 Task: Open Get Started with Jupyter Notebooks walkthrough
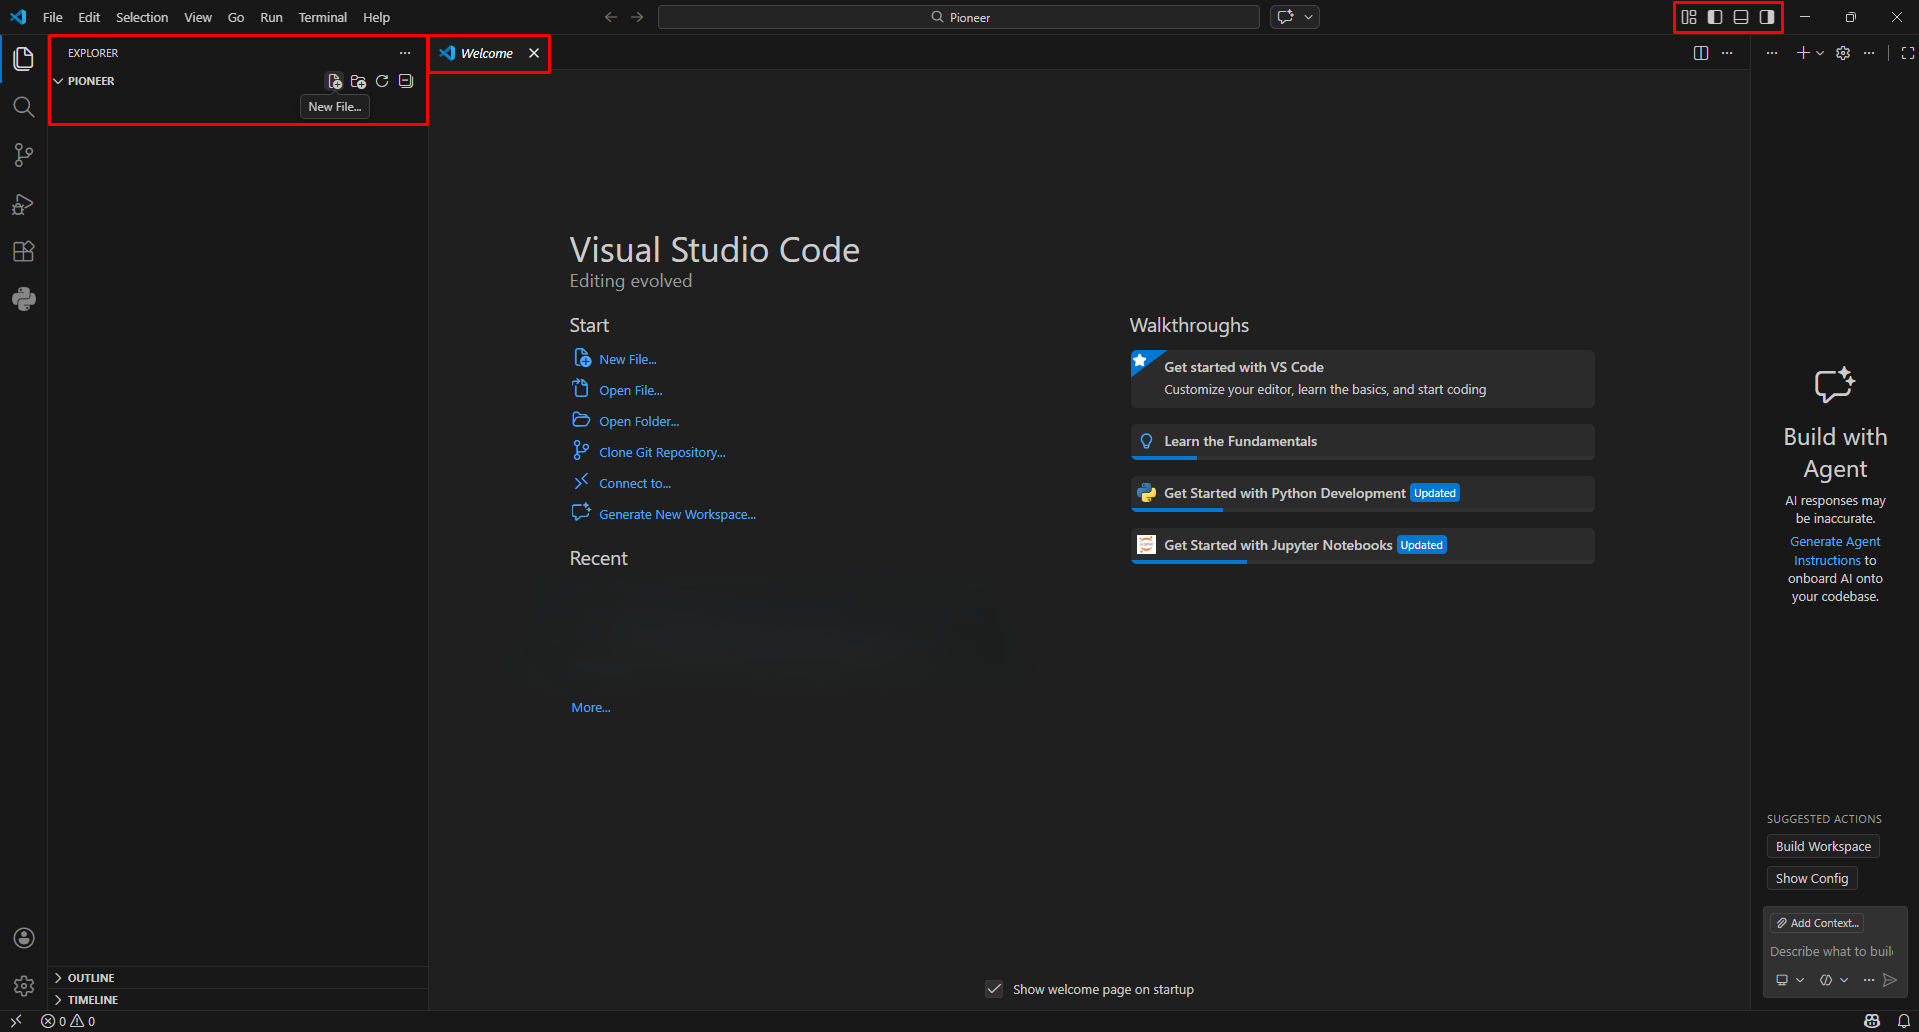[x=1362, y=545]
